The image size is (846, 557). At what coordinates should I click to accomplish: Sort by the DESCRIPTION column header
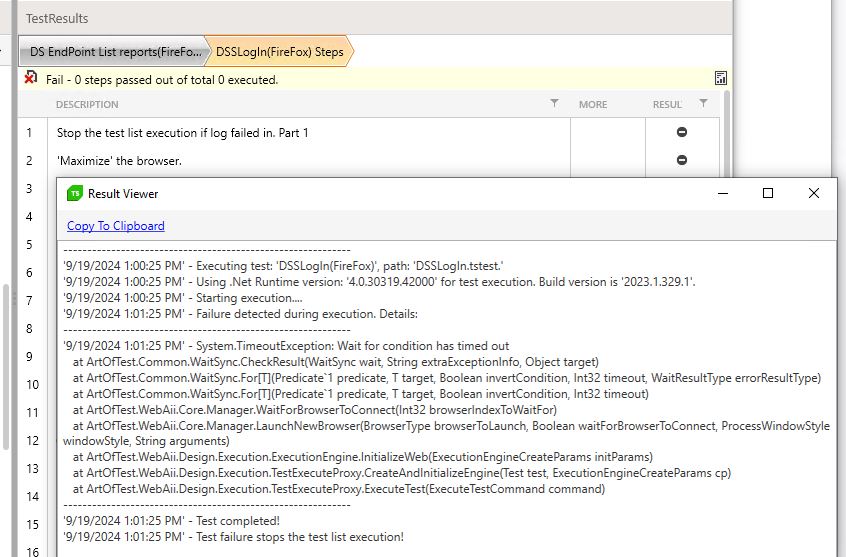(87, 105)
